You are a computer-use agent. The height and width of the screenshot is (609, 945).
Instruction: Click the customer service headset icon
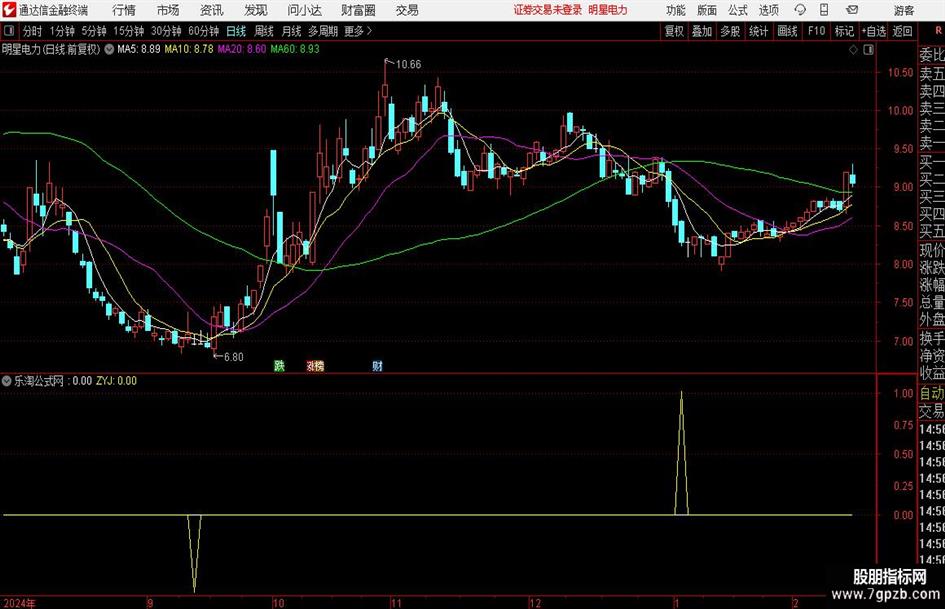[800, 10]
